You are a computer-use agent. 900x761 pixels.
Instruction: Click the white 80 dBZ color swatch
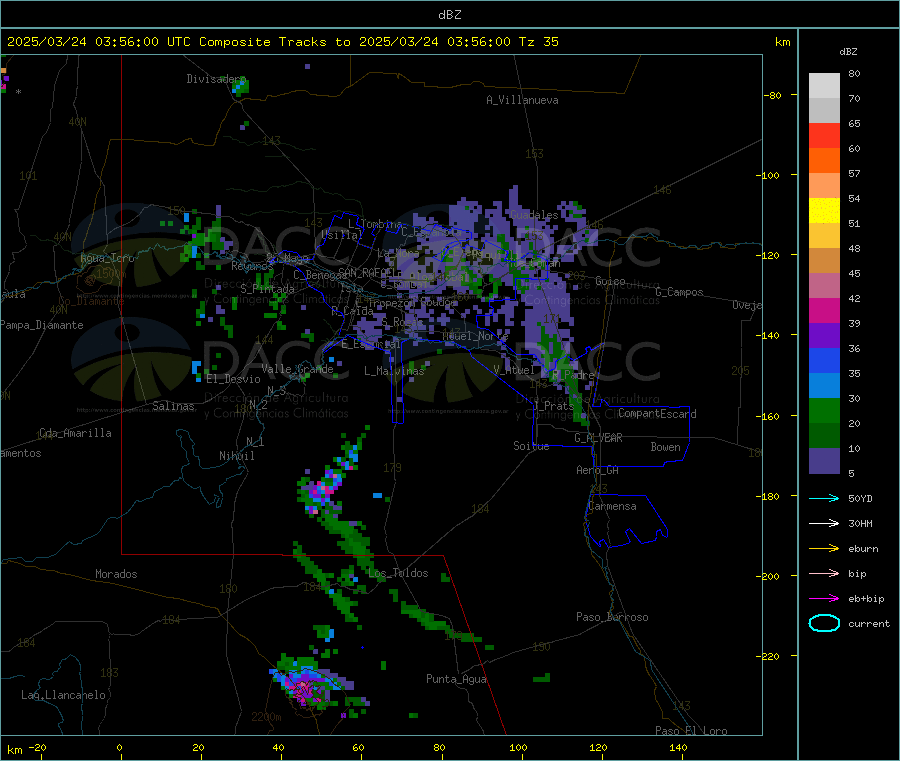tap(824, 86)
